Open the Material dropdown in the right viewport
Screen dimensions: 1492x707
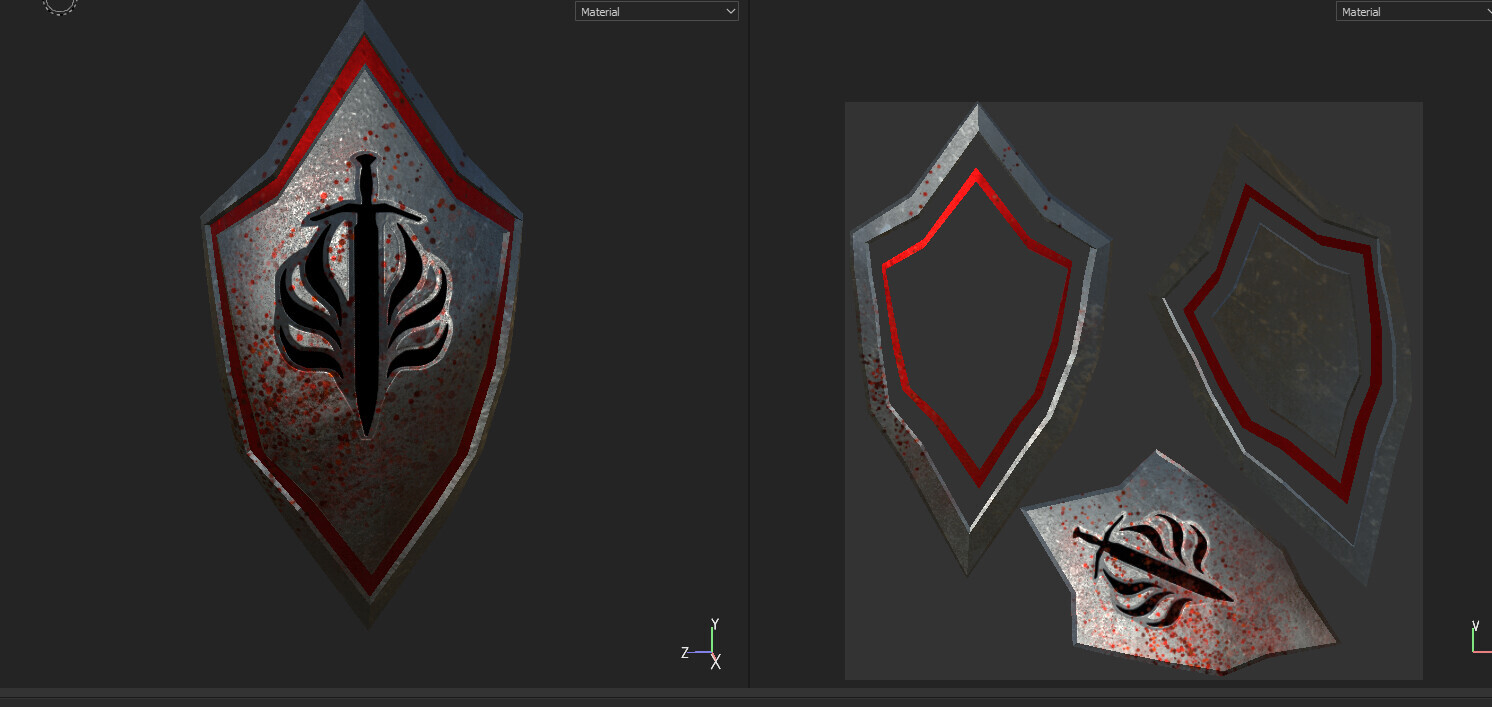tap(1412, 11)
